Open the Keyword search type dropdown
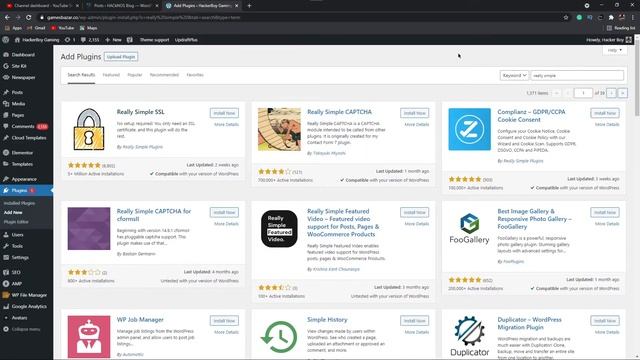The height and width of the screenshot is (360, 640). (514, 76)
